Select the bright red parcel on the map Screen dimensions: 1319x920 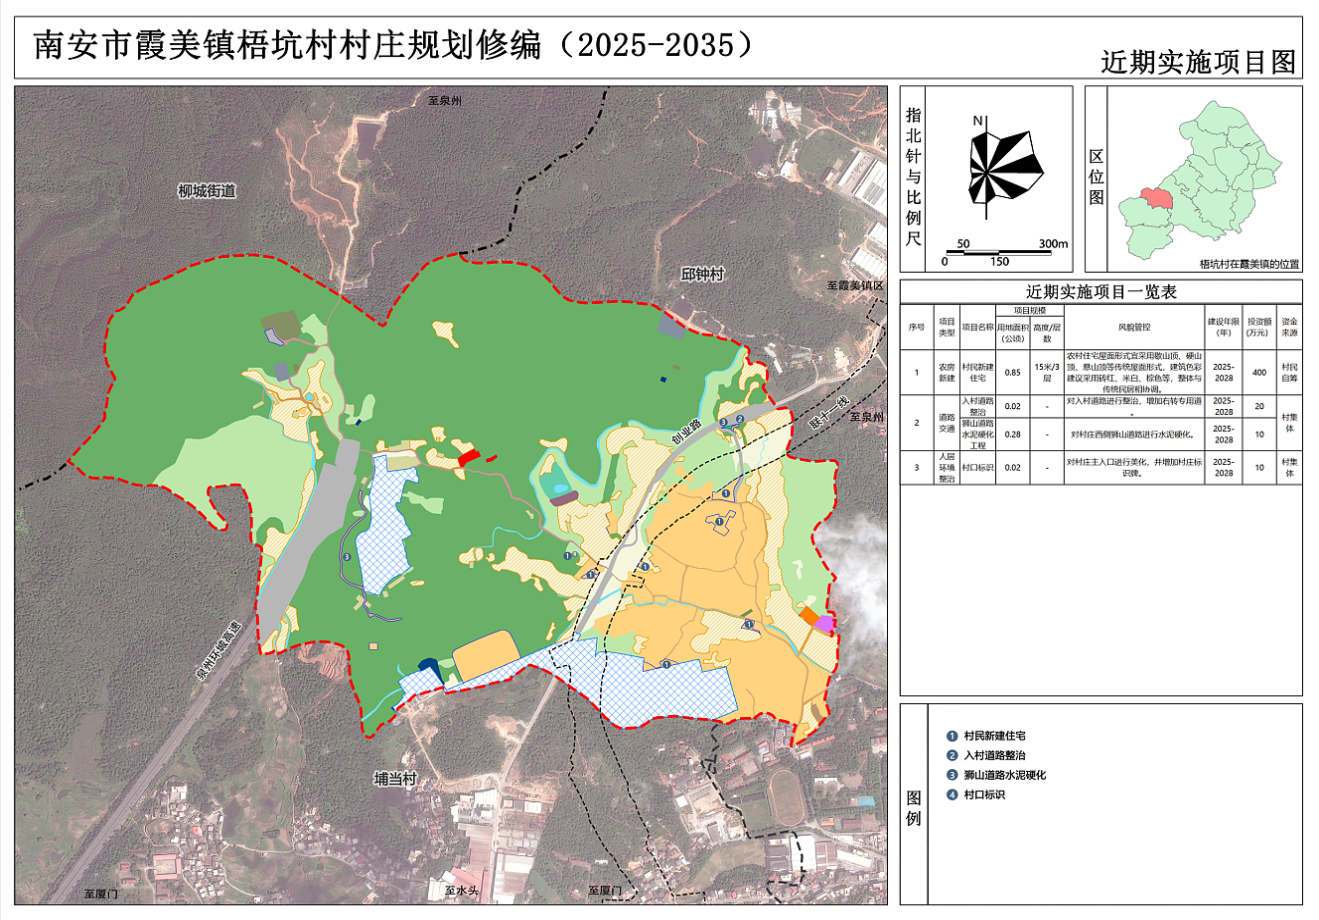click(x=469, y=457)
